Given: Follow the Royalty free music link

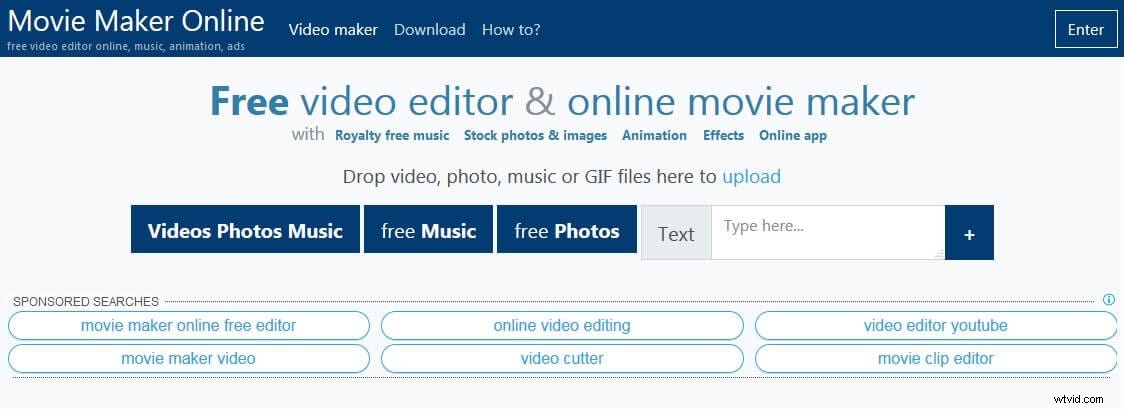Looking at the screenshot, I should 392,135.
